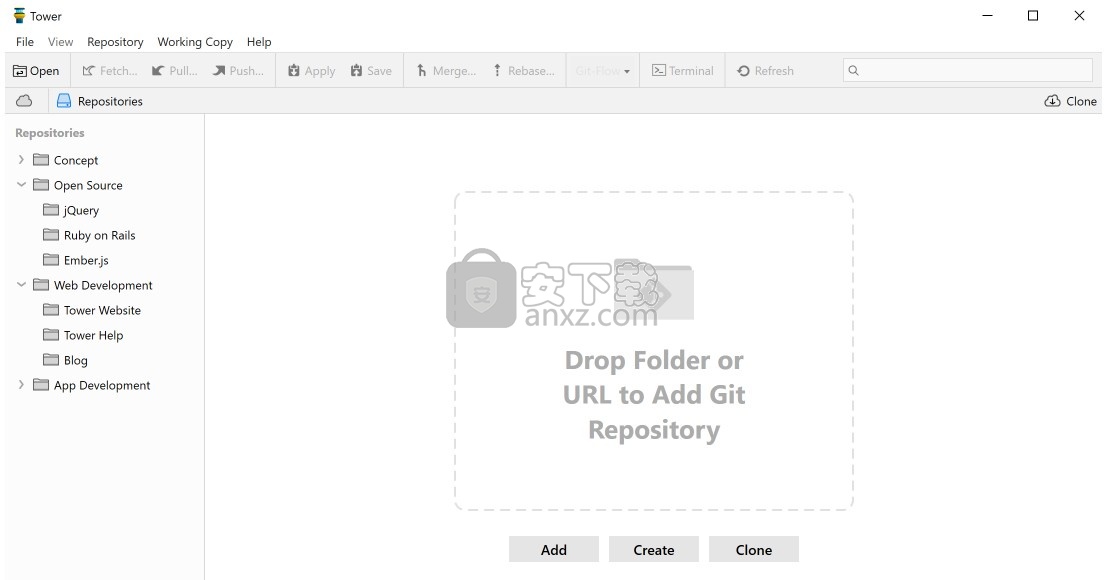
Task: Click the Add button
Action: pyautogui.click(x=554, y=550)
